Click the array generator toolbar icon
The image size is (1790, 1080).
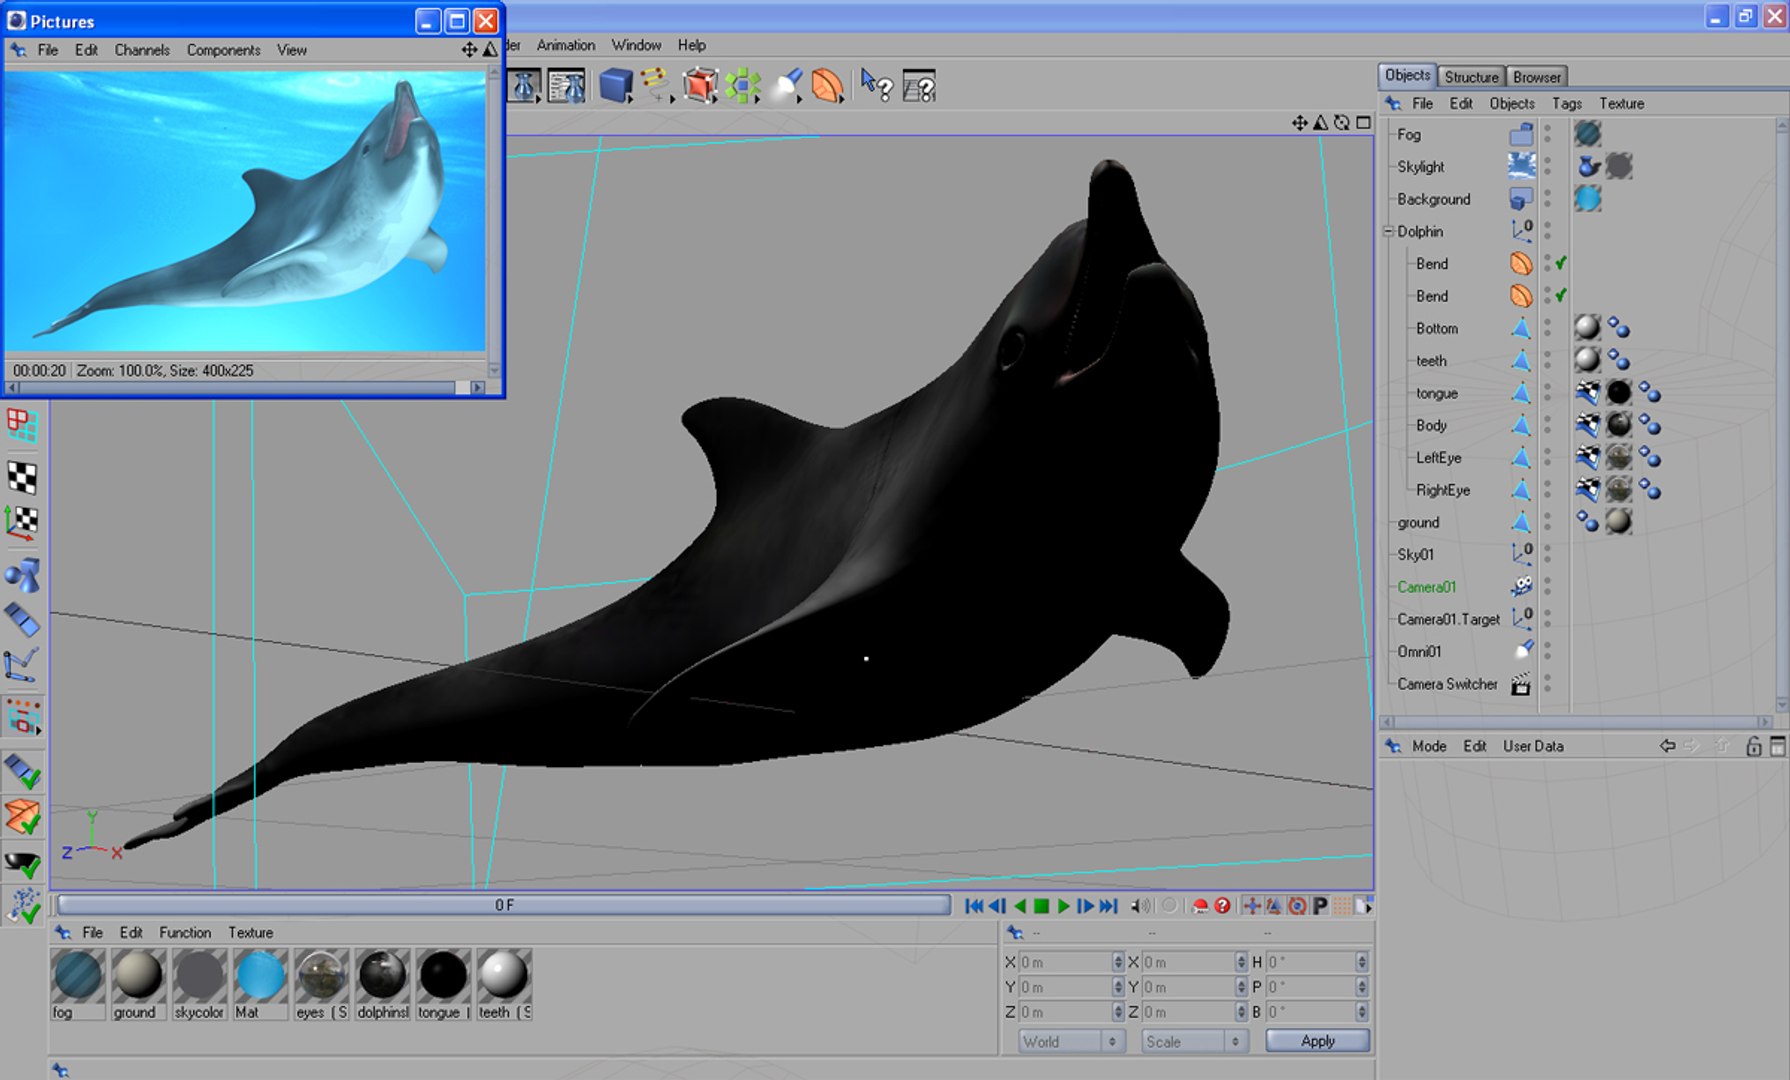(743, 86)
